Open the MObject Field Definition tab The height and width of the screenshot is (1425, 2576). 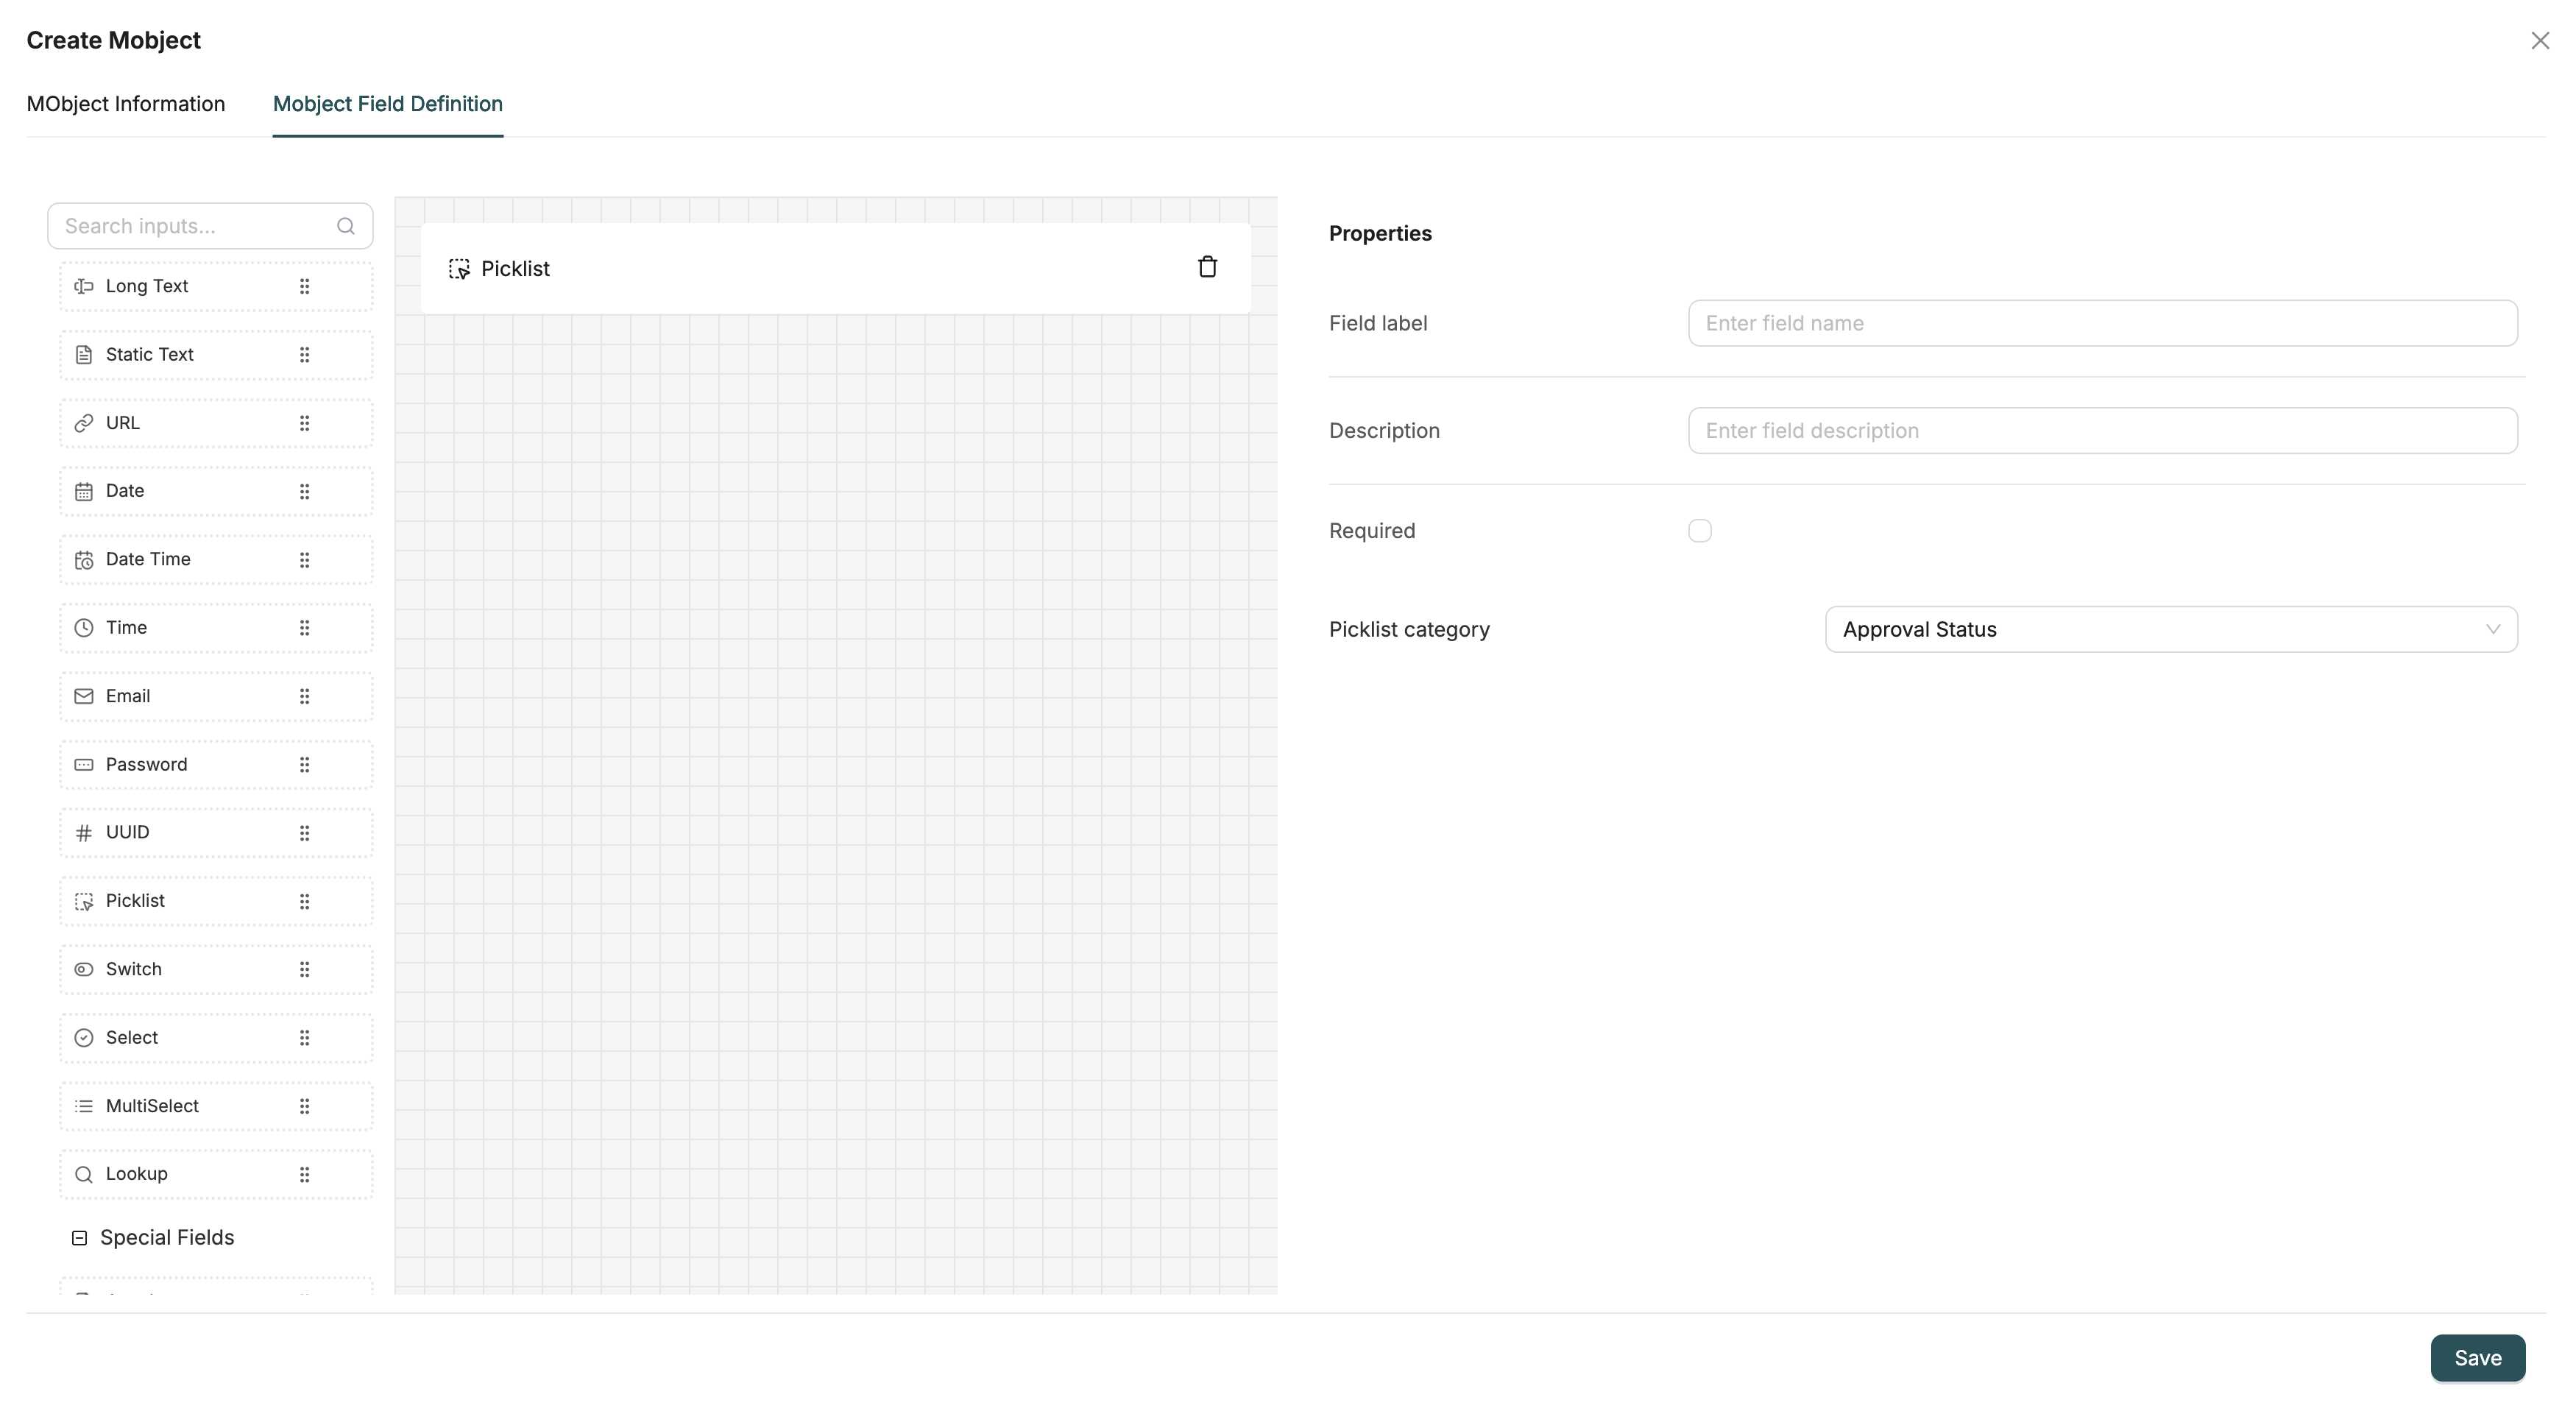387,103
